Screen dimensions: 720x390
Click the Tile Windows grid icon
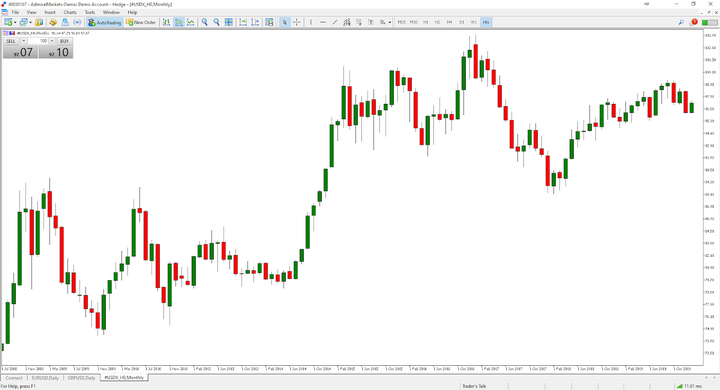229,22
